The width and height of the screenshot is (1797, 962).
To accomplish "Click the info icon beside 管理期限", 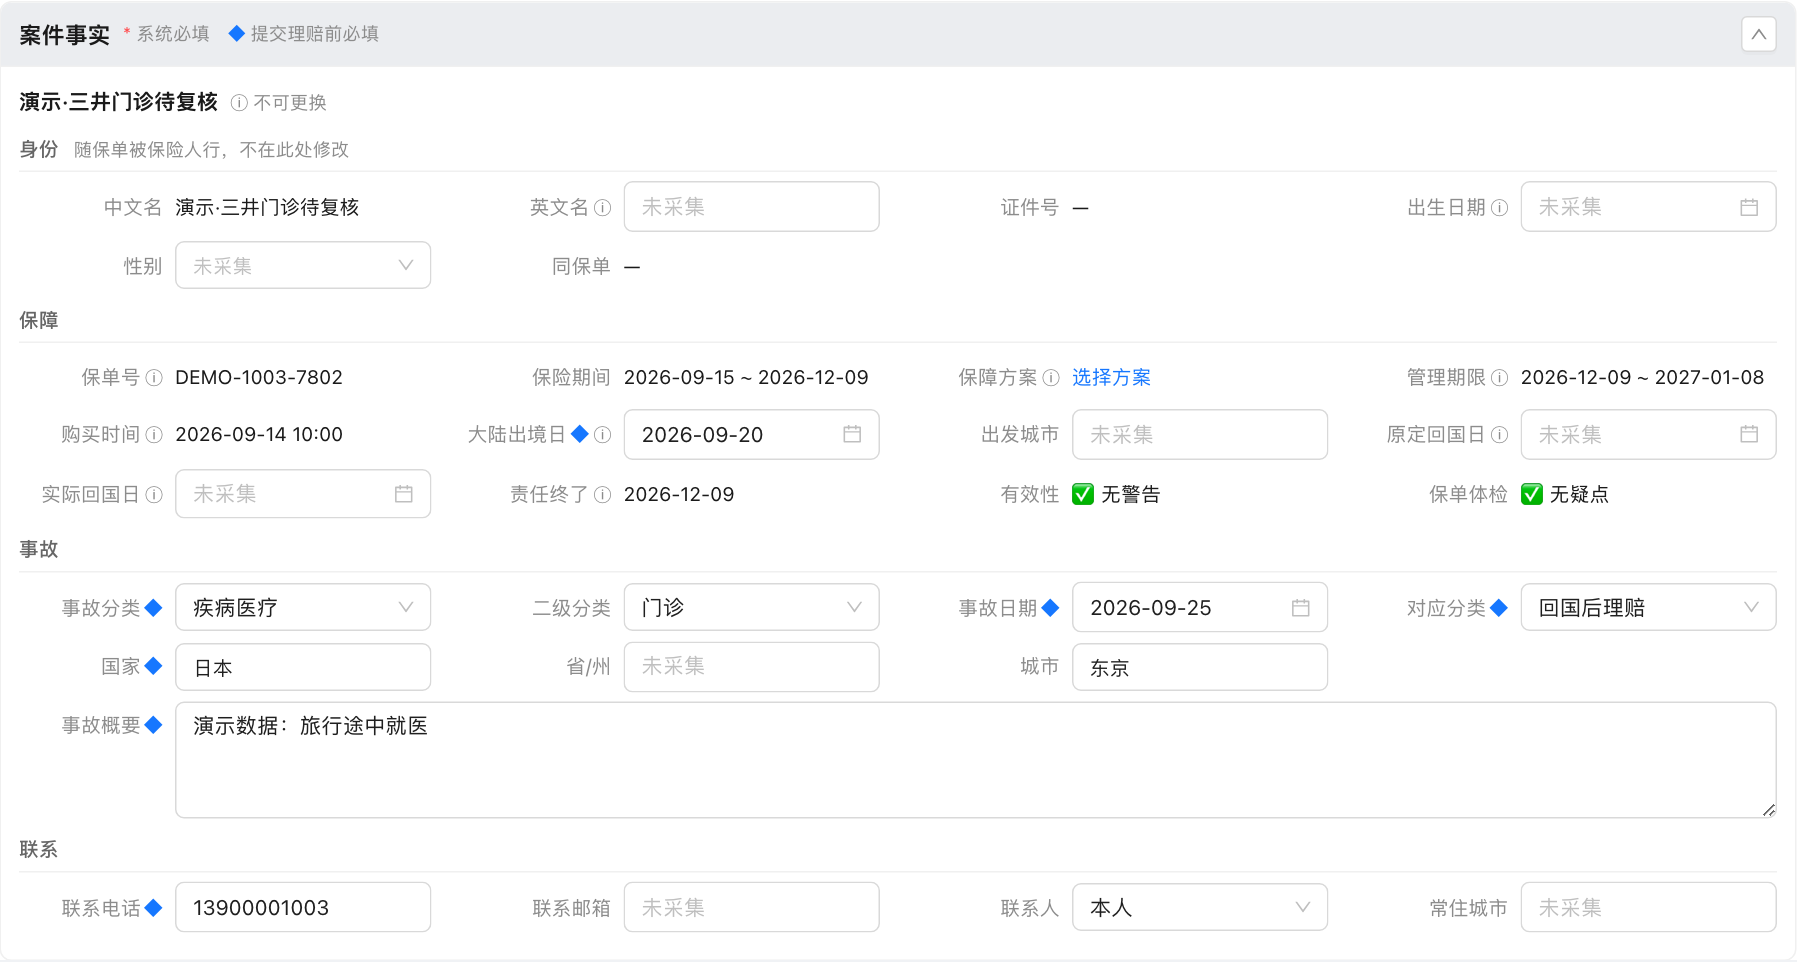I will tap(1499, 377).
